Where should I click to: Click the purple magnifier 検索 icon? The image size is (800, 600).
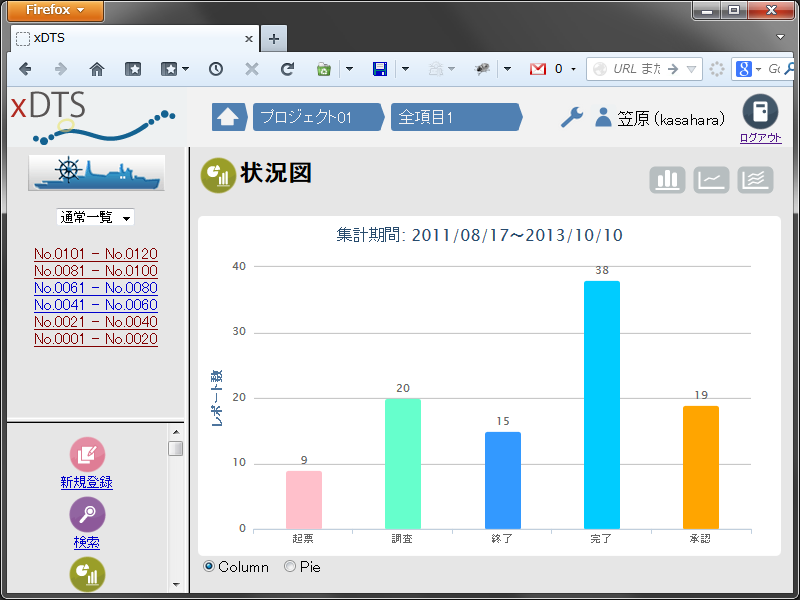87,514
